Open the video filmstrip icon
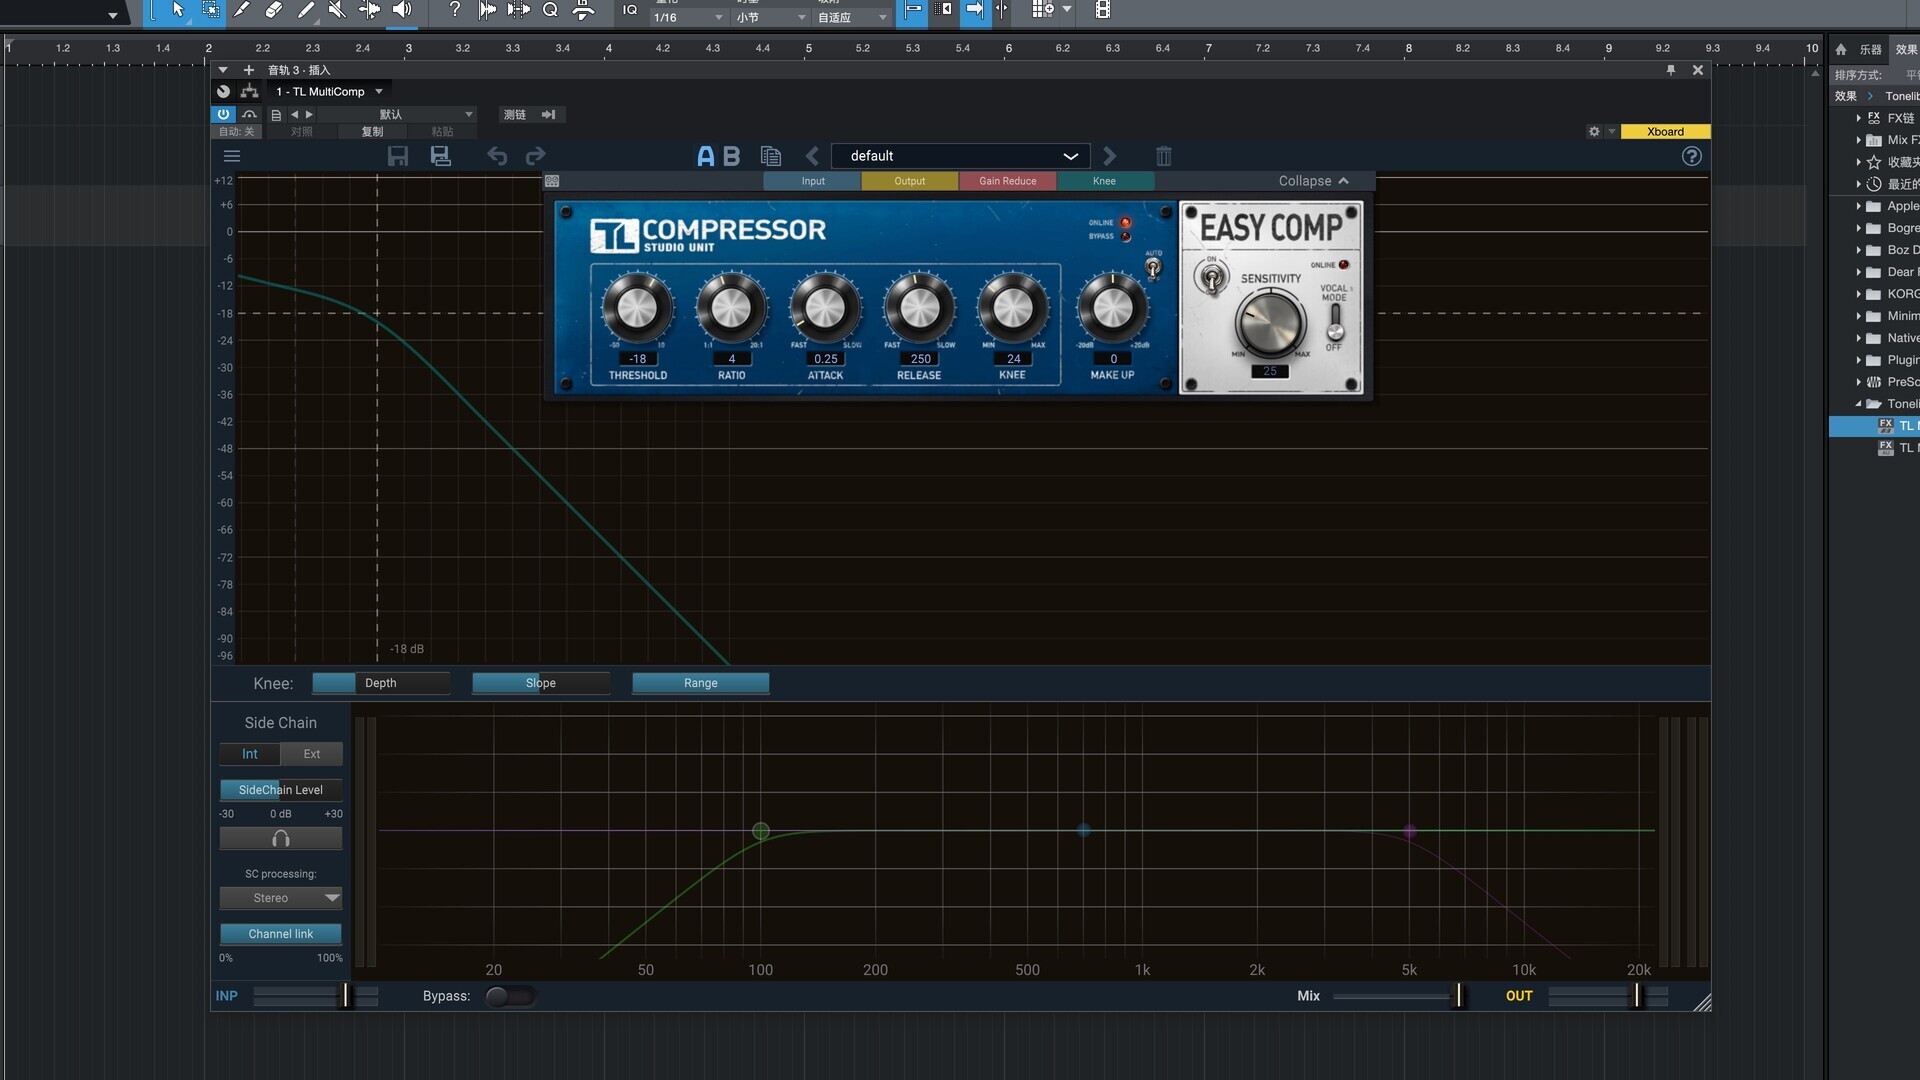The image size is (1920, 1080). [1102, 10]
